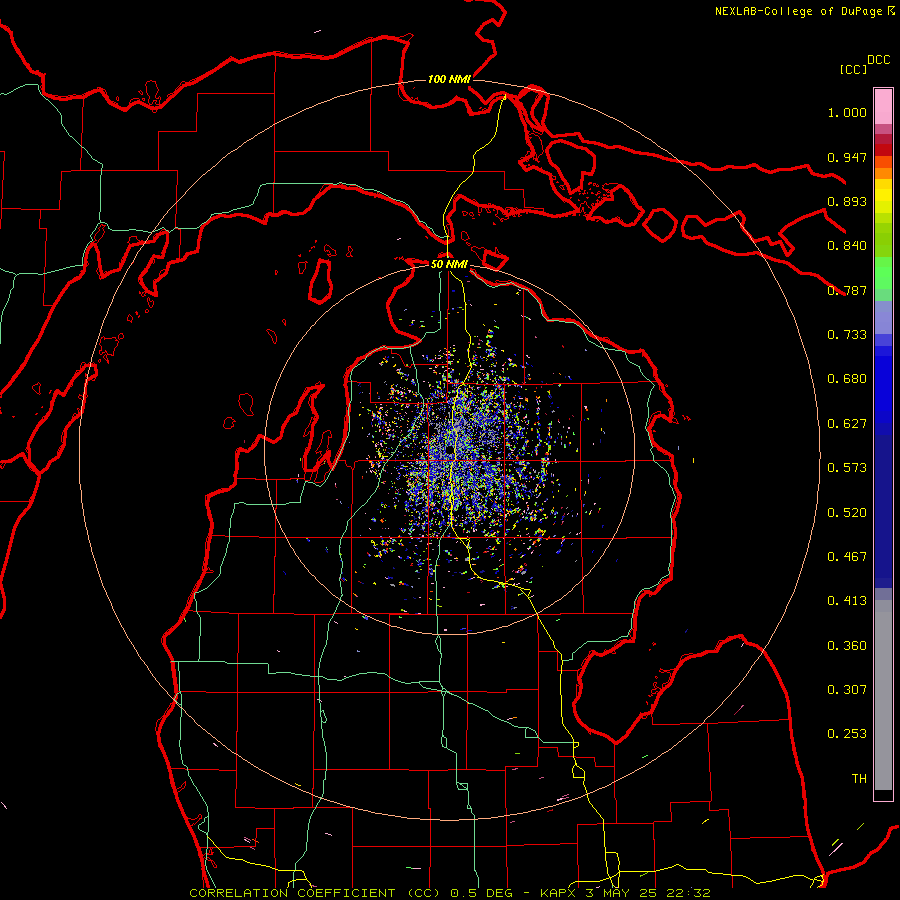Click the 0.467 legend value
Viewport: 900px width, 900px height.
(x=847, y=557)
